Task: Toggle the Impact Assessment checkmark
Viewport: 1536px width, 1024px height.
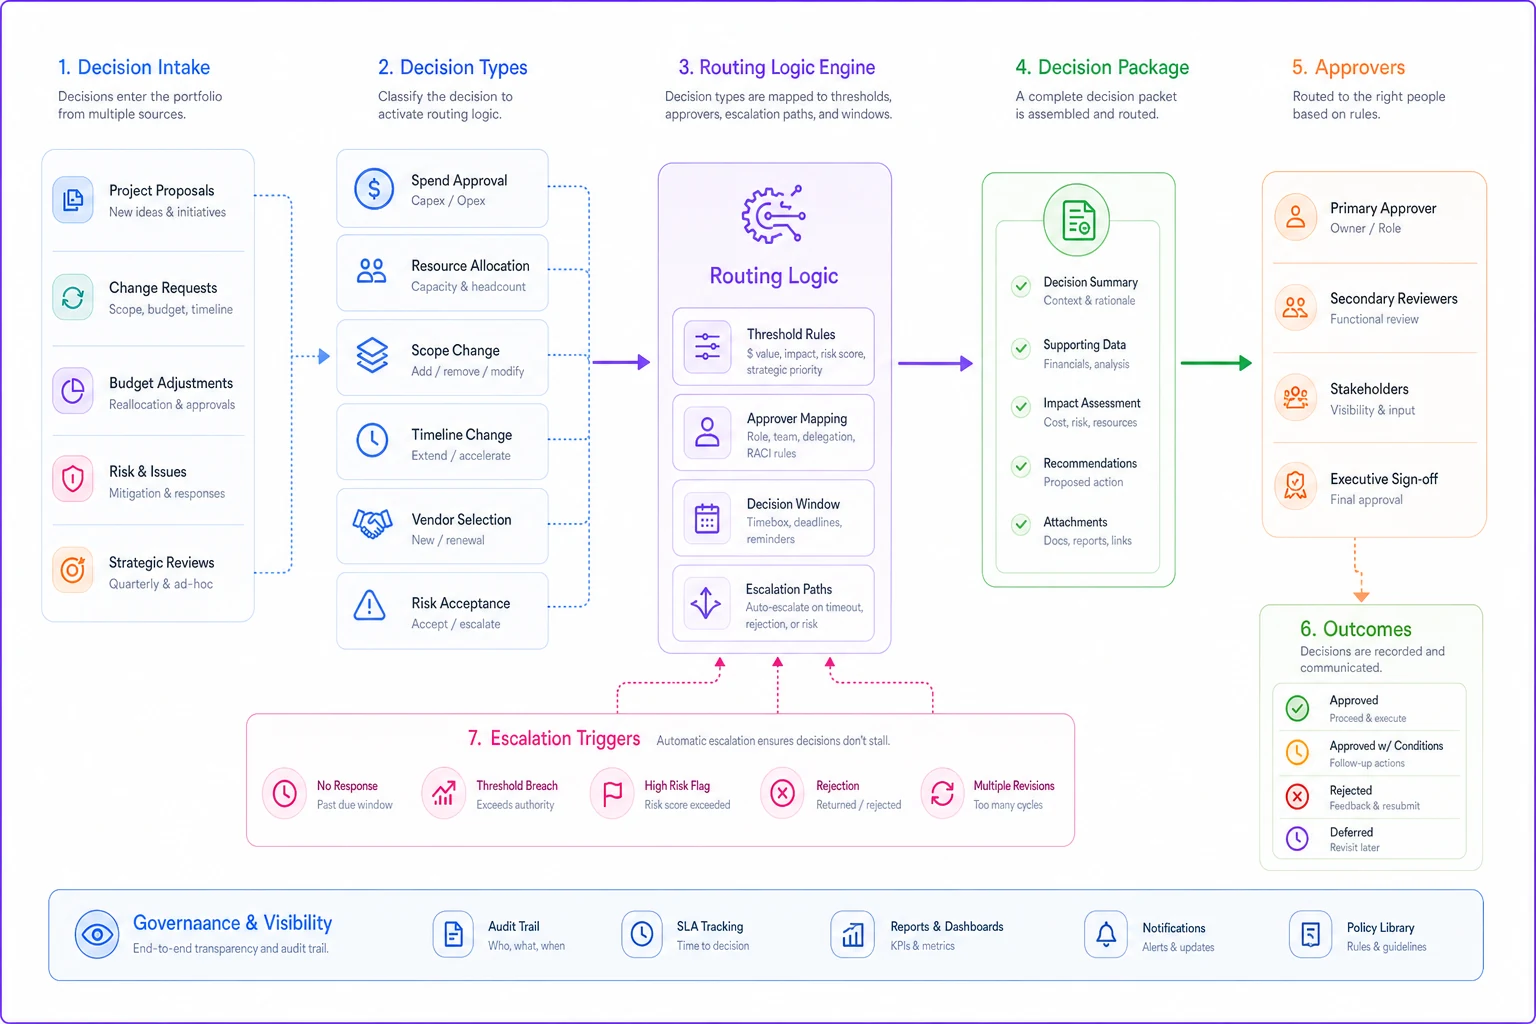Action: point(1021,407)
